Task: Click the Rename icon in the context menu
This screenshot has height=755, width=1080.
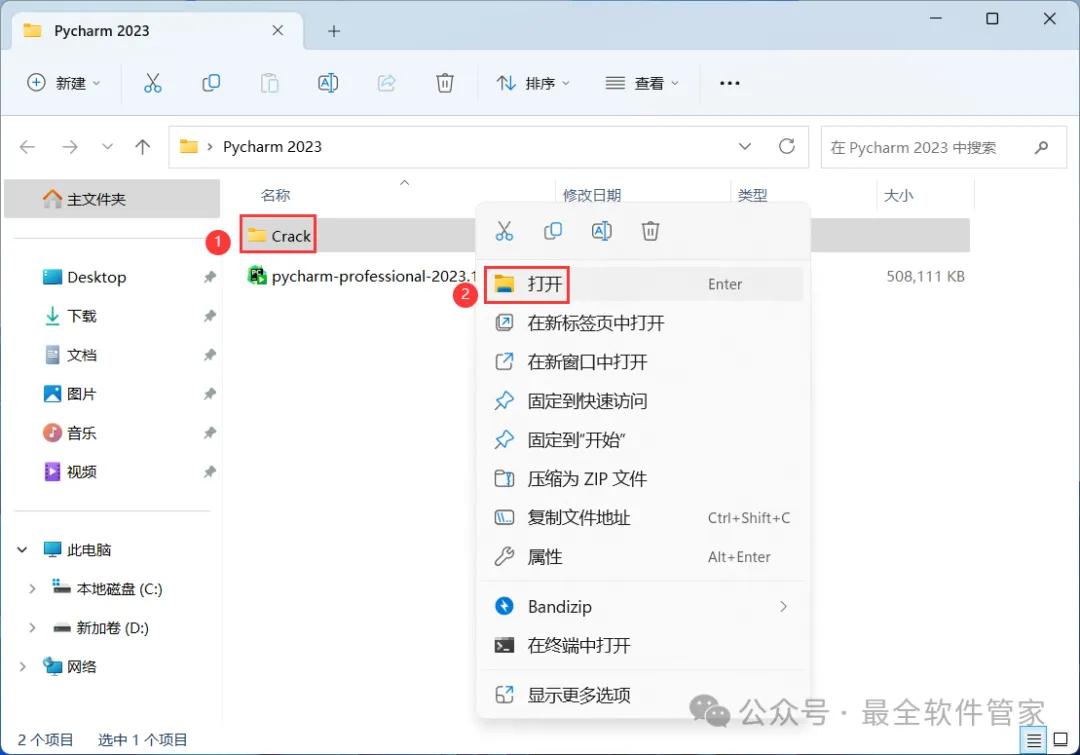Action: point(601,231)
